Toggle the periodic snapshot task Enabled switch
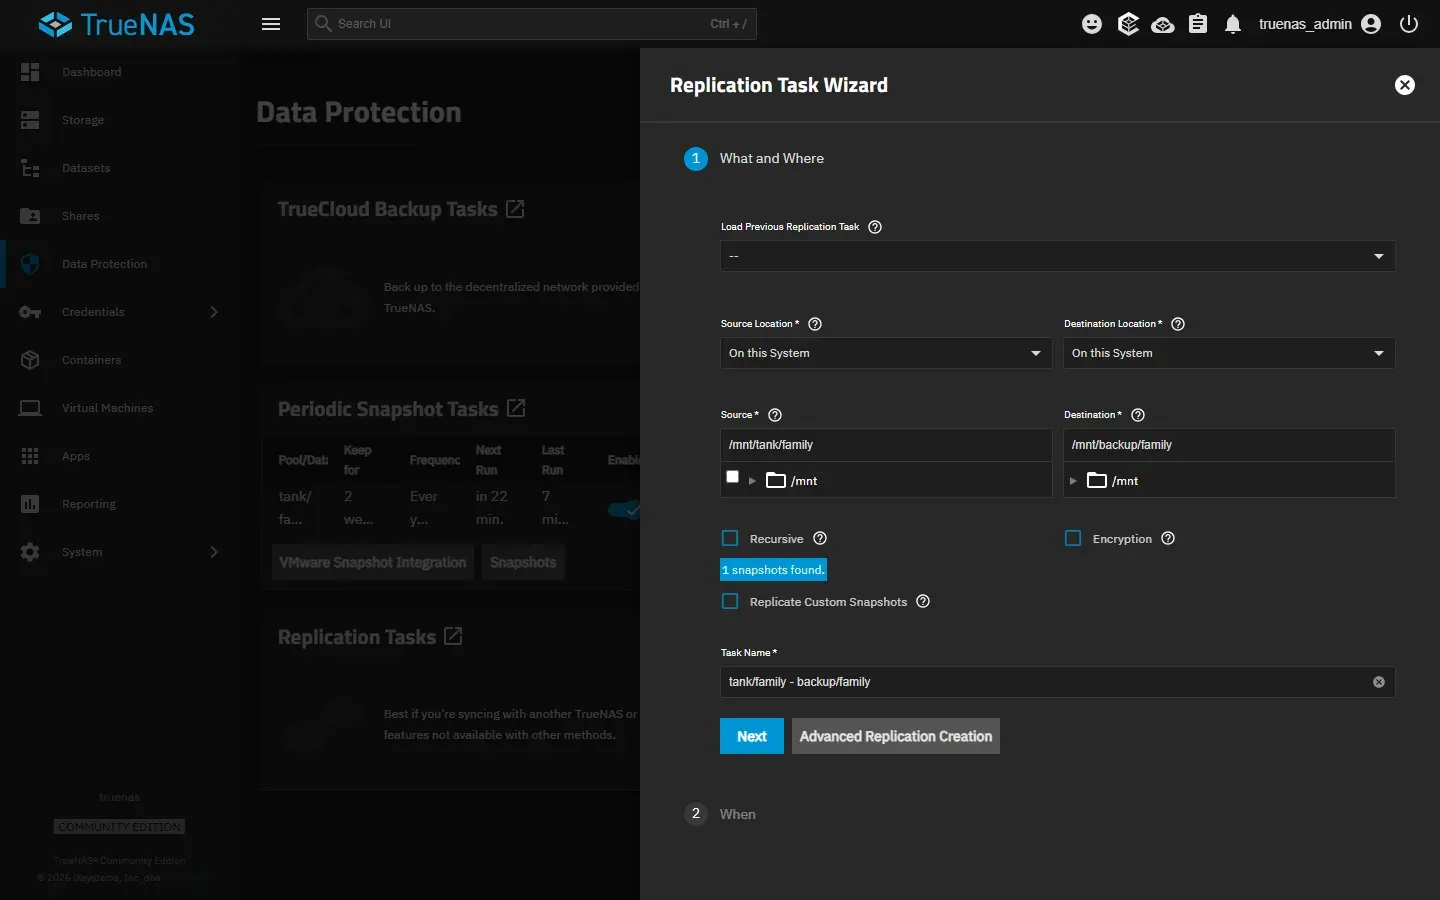Screen dimensions: 1440x900 [624, 510]
